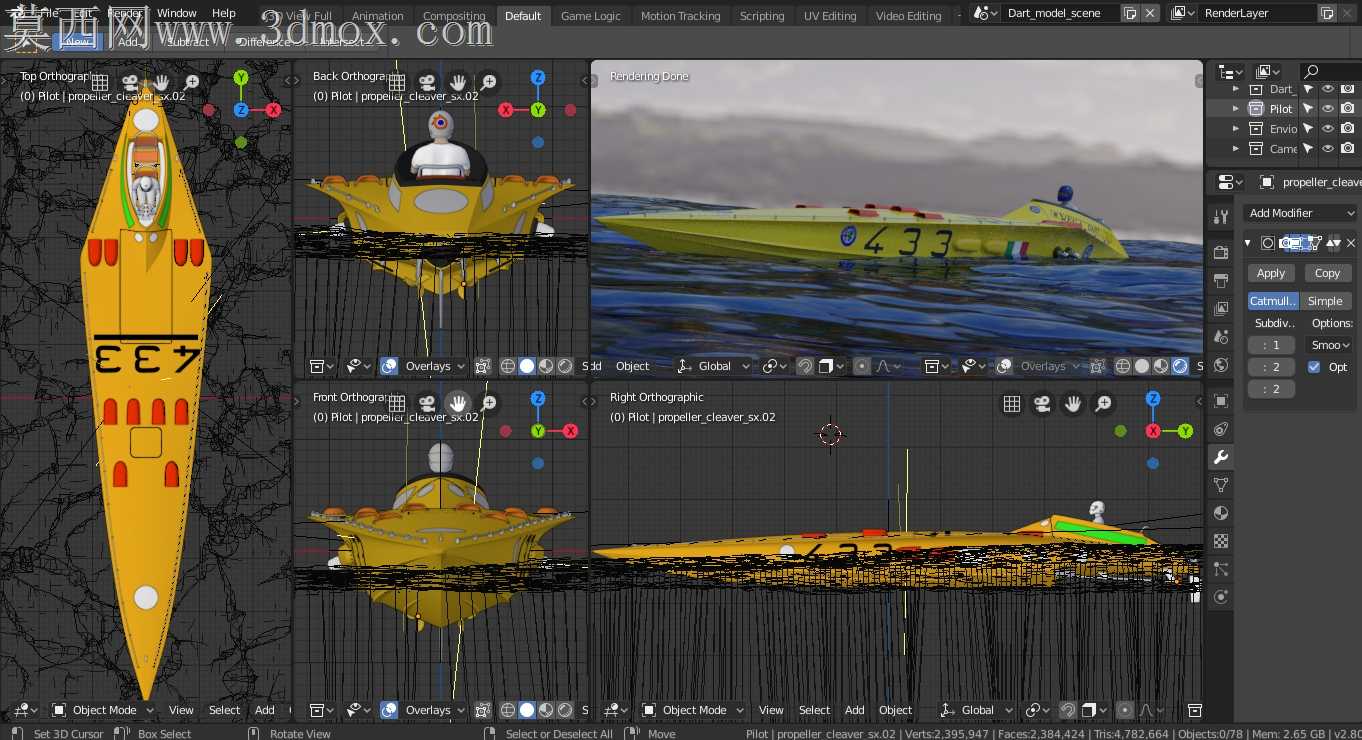Click hand pan icon in Back Orthographic viewport
1362x740 pixels.
coord(458,82)
